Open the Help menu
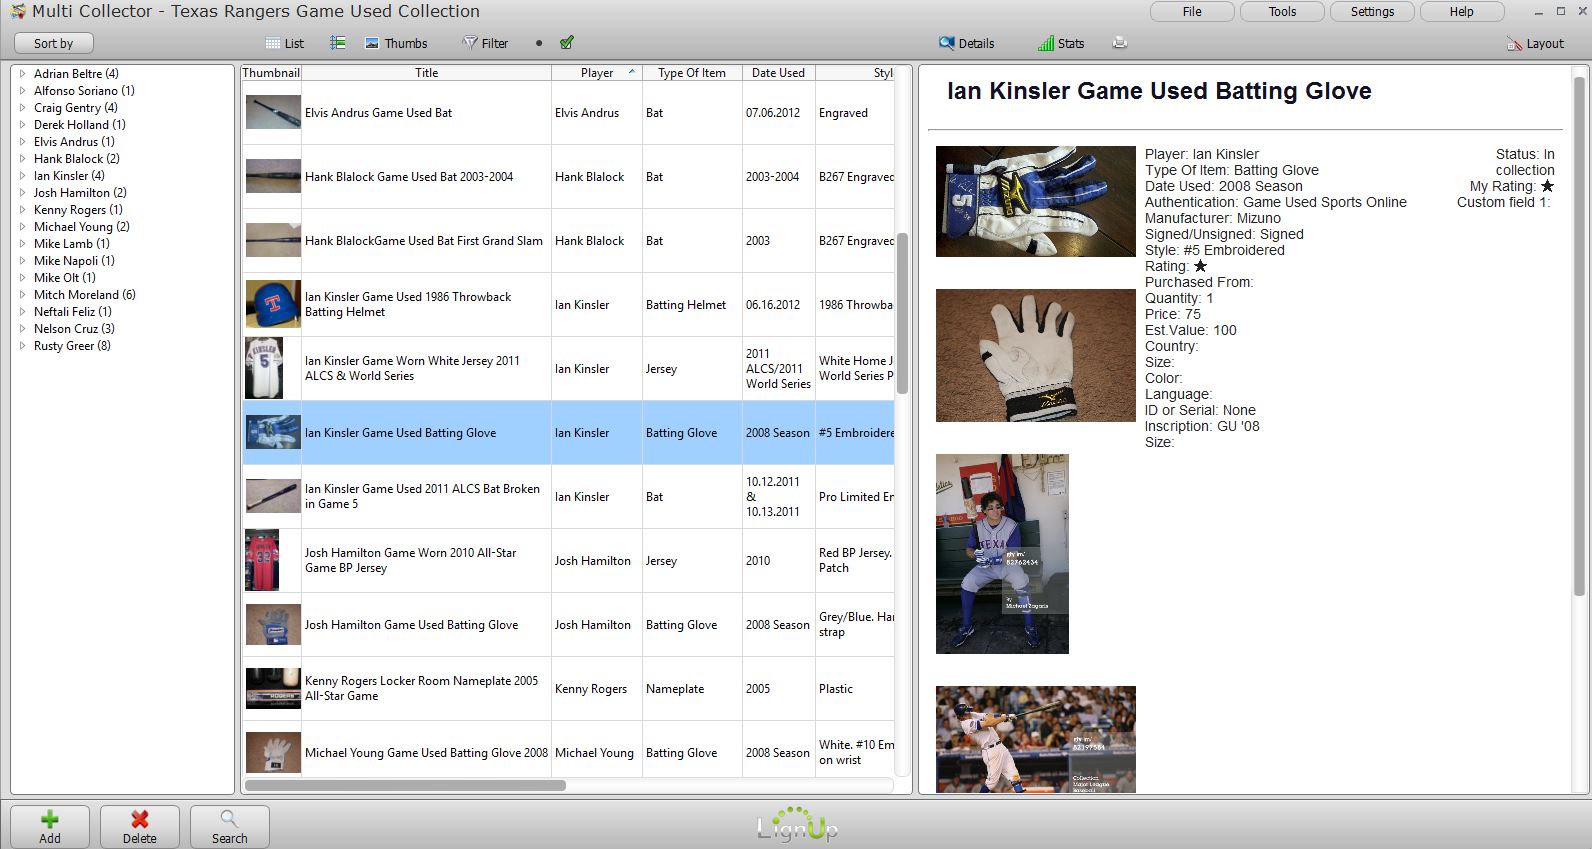This screenshot has height=849, width=1592. [1461, 12]
